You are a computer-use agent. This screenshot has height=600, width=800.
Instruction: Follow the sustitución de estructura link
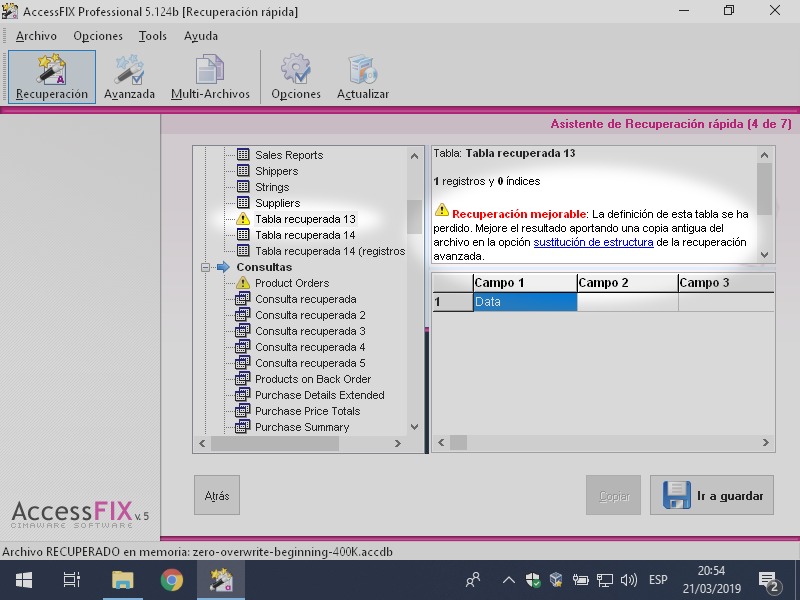pos(593,242)
